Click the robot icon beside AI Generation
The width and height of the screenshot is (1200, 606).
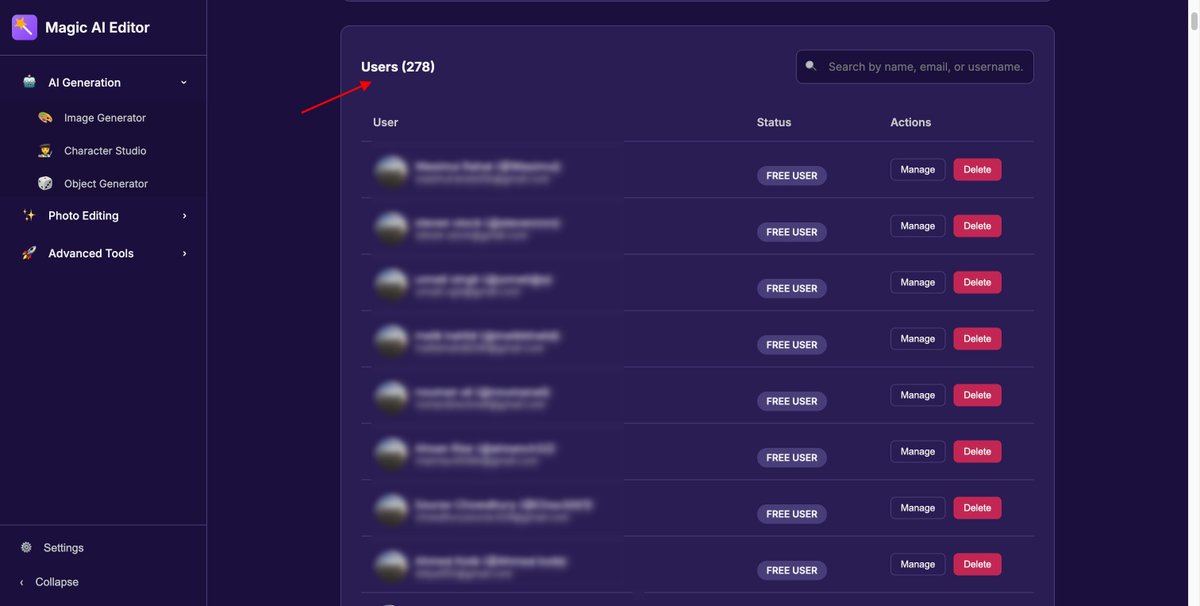point(30,82)
